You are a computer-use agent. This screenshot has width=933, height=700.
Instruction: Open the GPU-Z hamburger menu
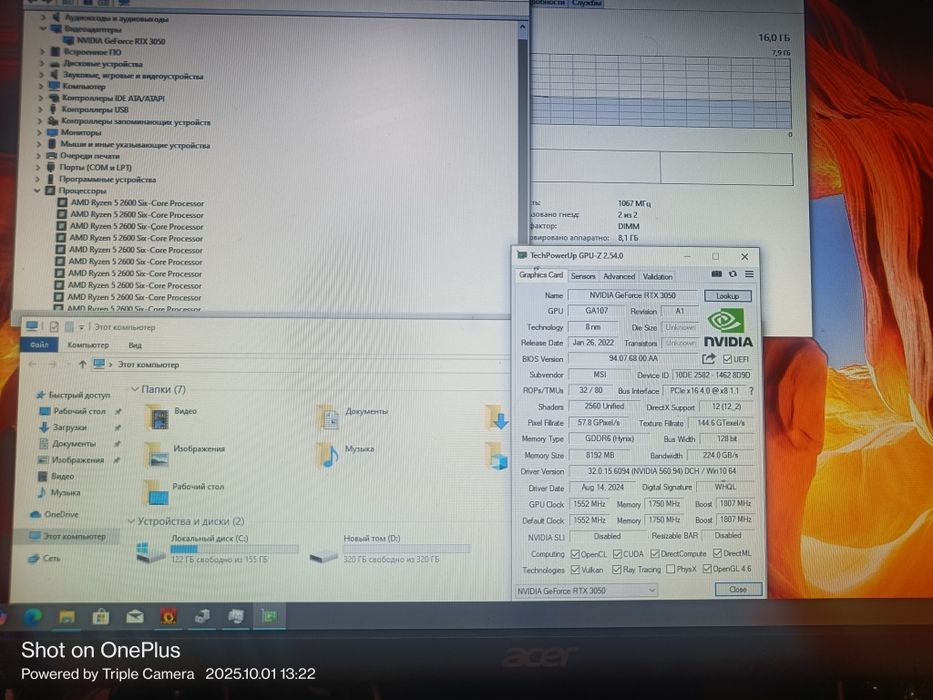click(x=749, y=274)
